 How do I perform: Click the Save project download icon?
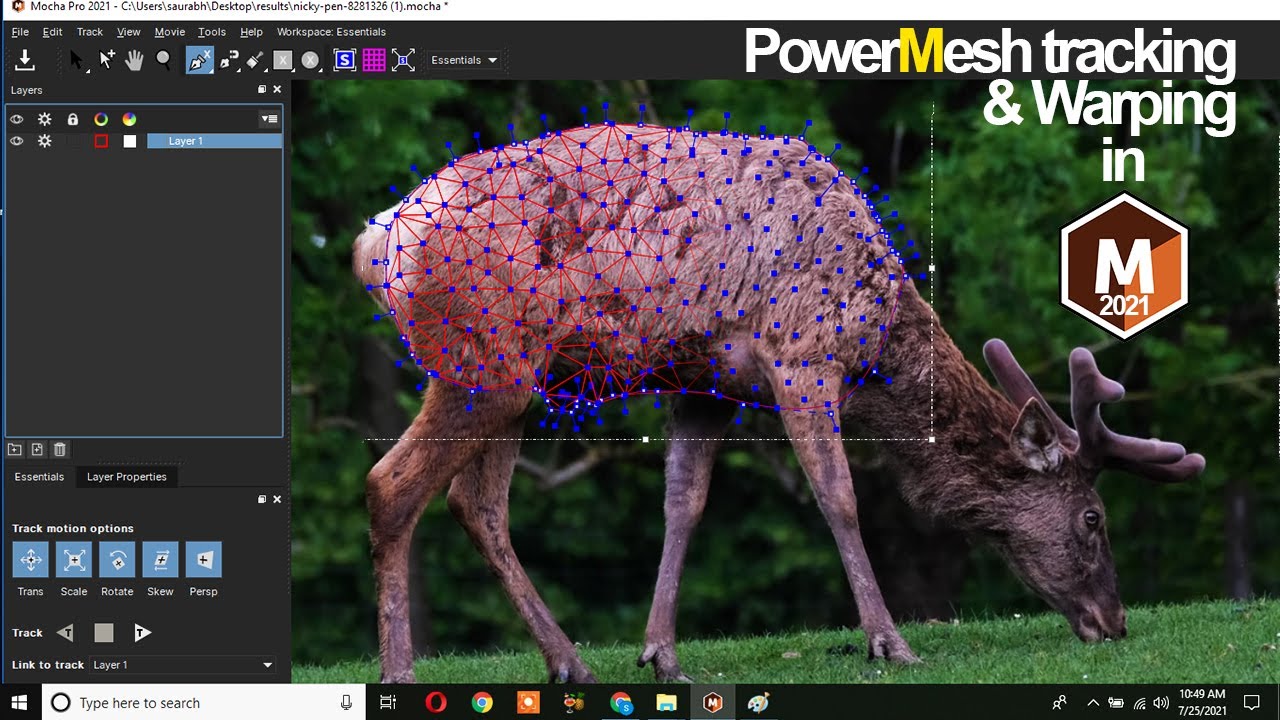(25, 60)
